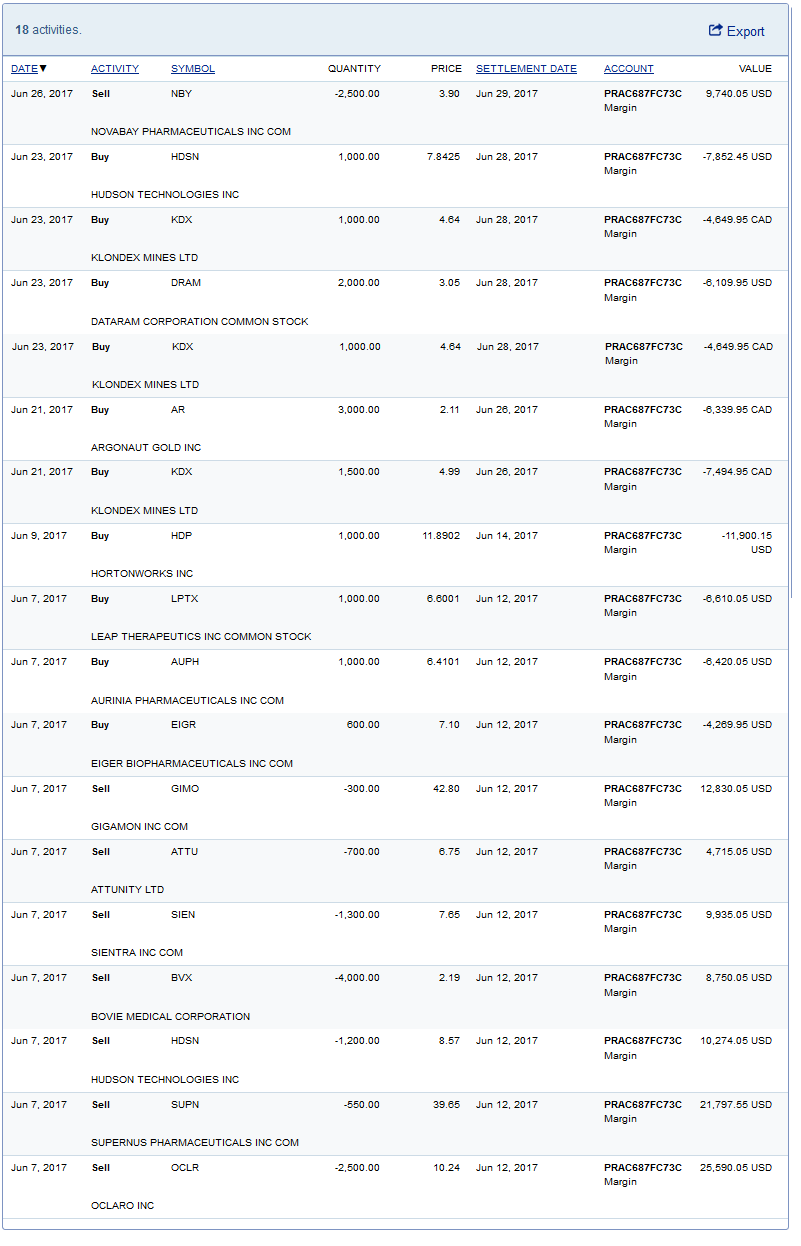Click Novabay Pharmaceuticals Inc Com description

191,131
